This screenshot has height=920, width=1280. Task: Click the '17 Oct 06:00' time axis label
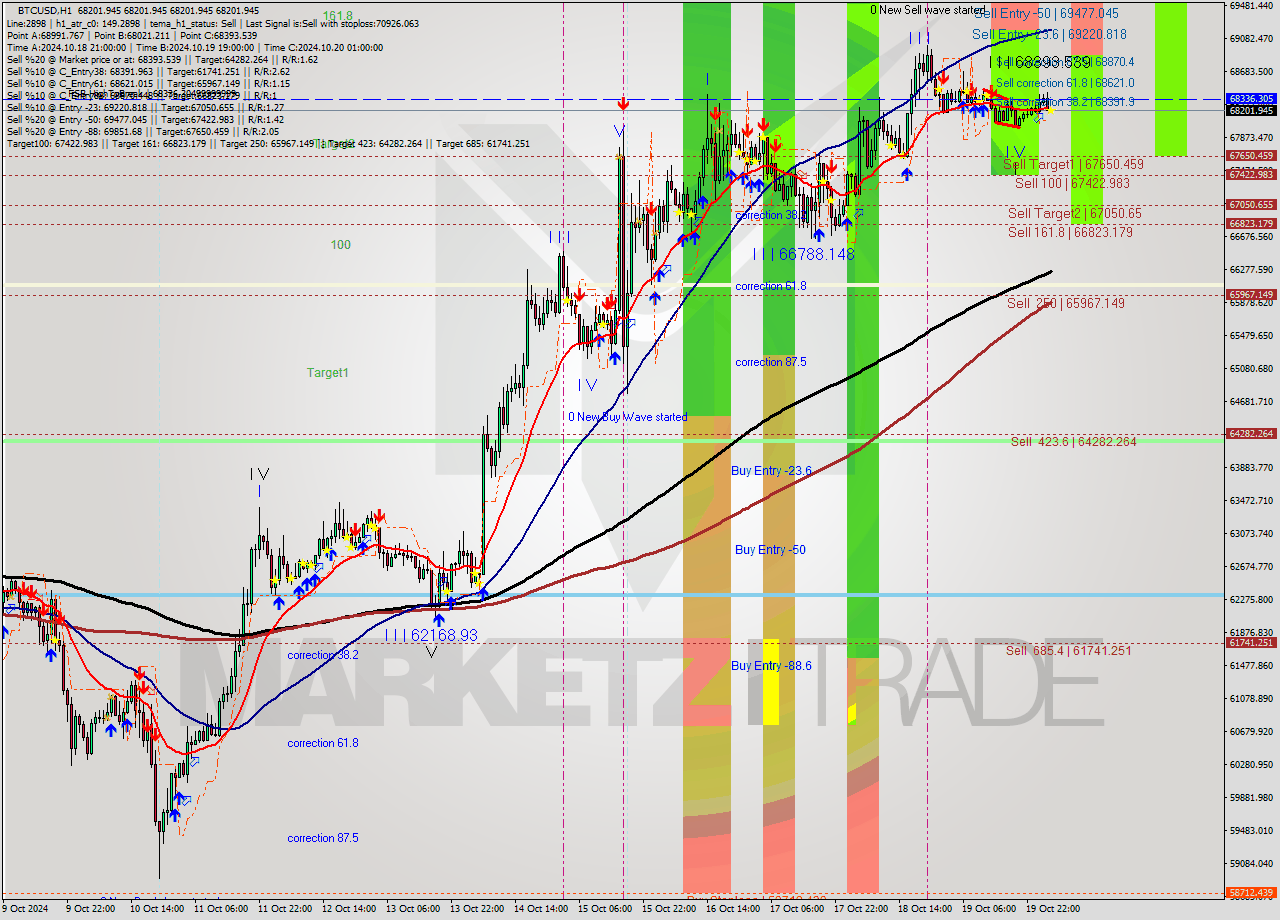click(797, 909)
